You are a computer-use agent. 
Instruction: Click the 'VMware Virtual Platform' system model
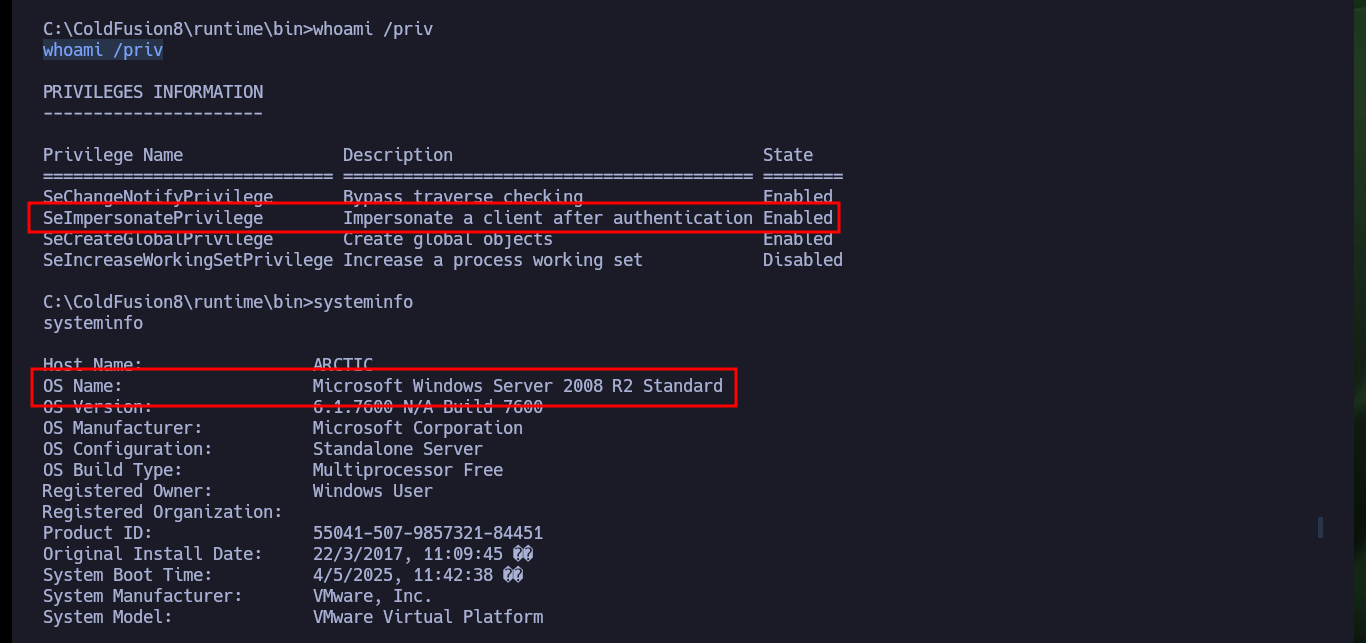(x=428, y=617)
